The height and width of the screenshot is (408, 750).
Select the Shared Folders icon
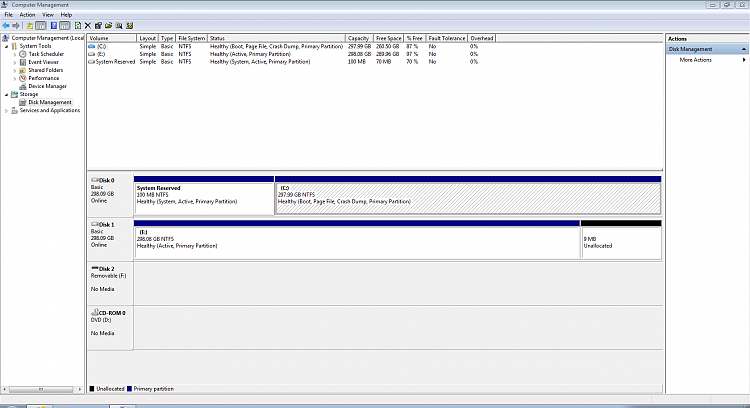point(22,70)
